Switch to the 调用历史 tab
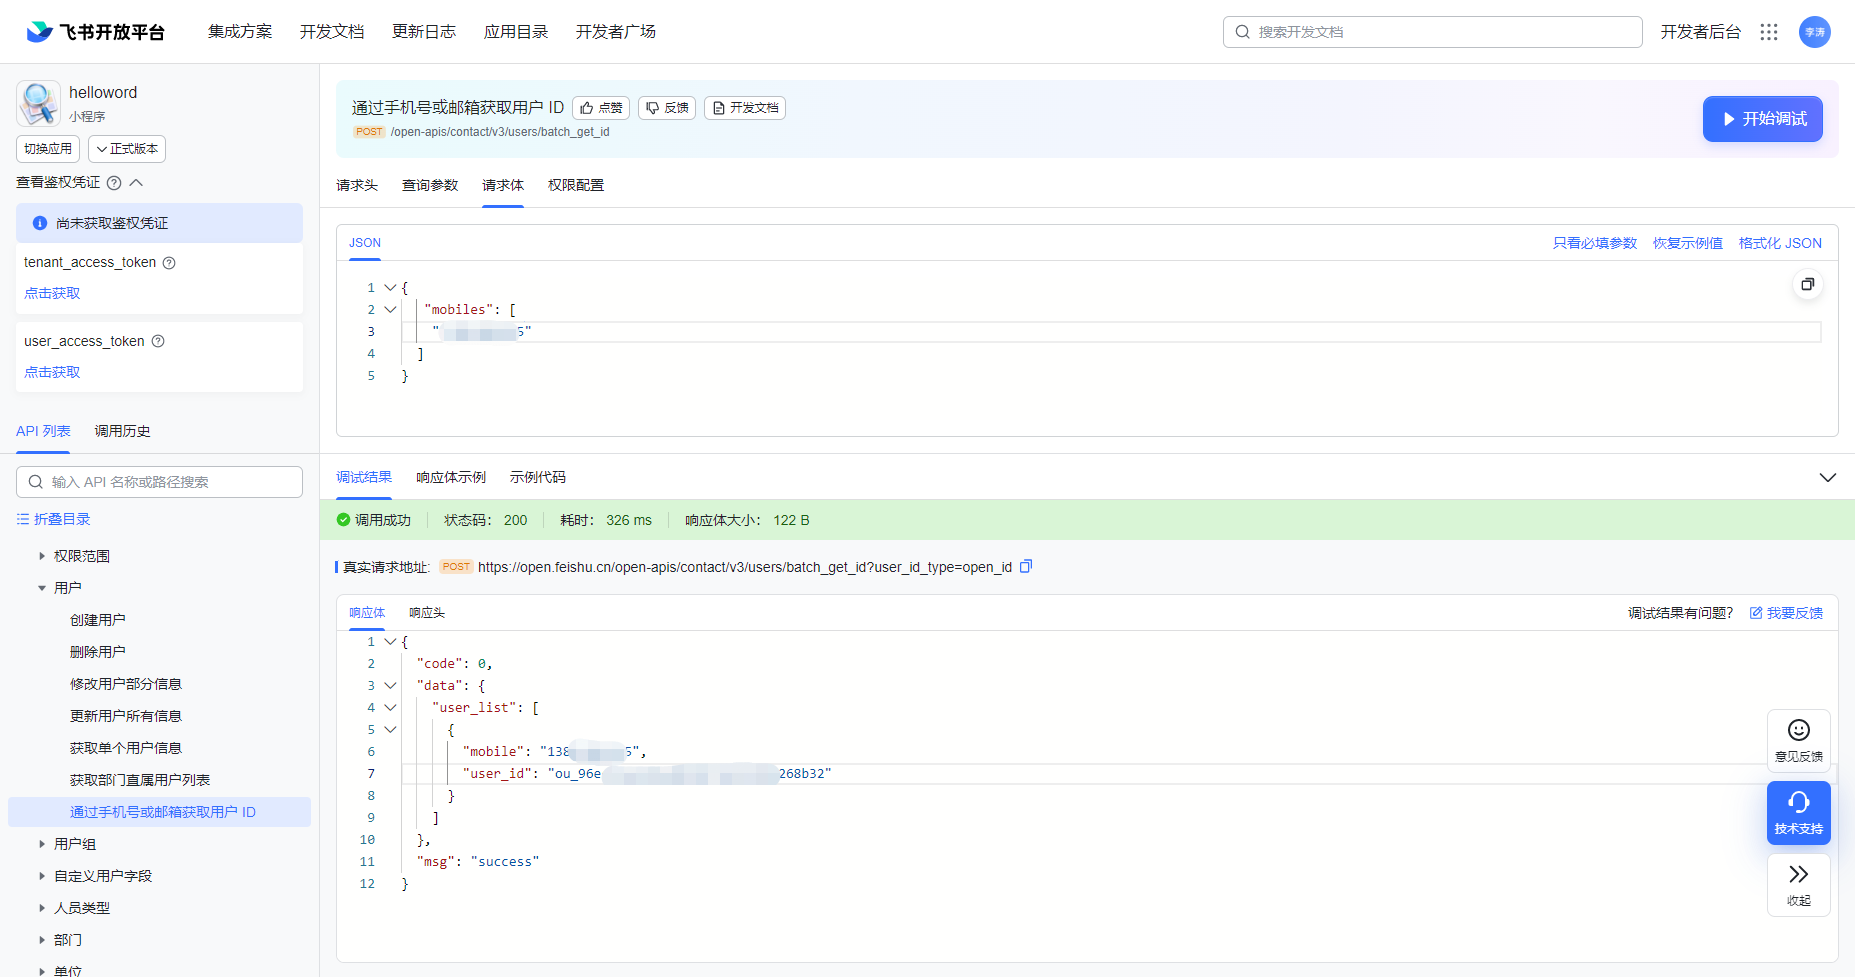This screenshot has width=1855, height=977. [x=122, y=431]
